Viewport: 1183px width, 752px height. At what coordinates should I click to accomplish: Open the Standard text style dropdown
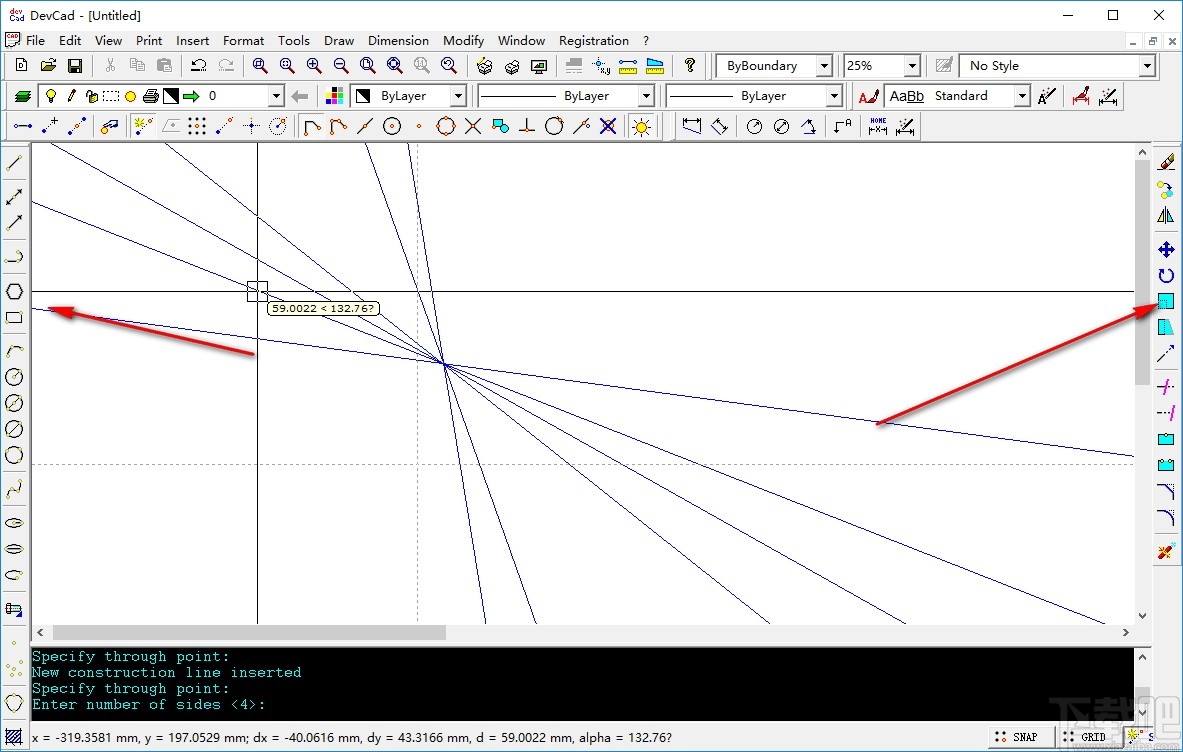[x=1021, y=96]
